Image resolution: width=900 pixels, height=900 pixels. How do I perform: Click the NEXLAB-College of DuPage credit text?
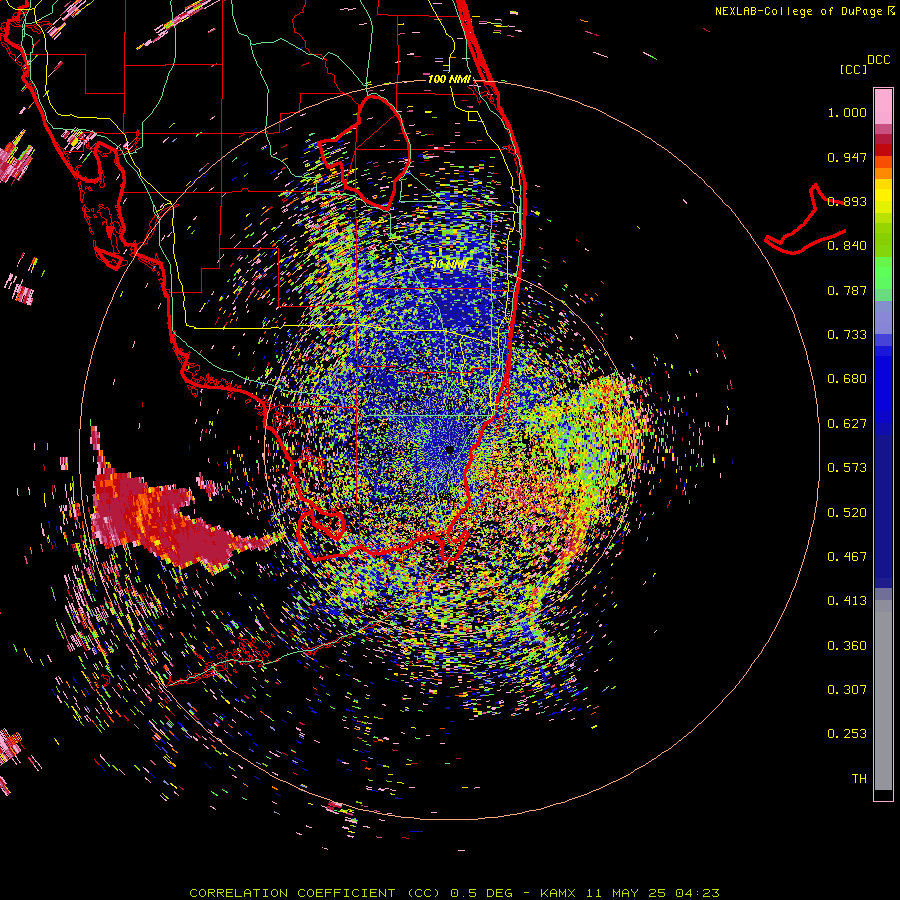[x=804, y=11]
